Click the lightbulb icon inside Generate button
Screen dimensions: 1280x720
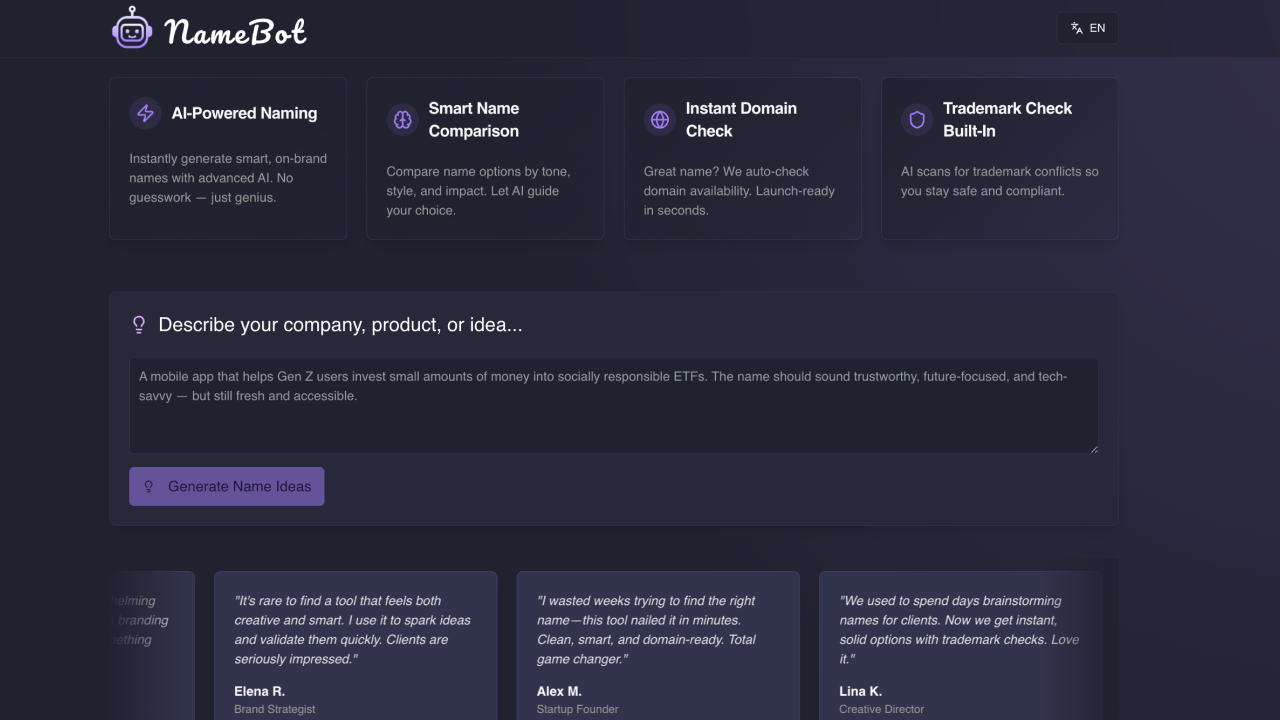tap(149, 486)
